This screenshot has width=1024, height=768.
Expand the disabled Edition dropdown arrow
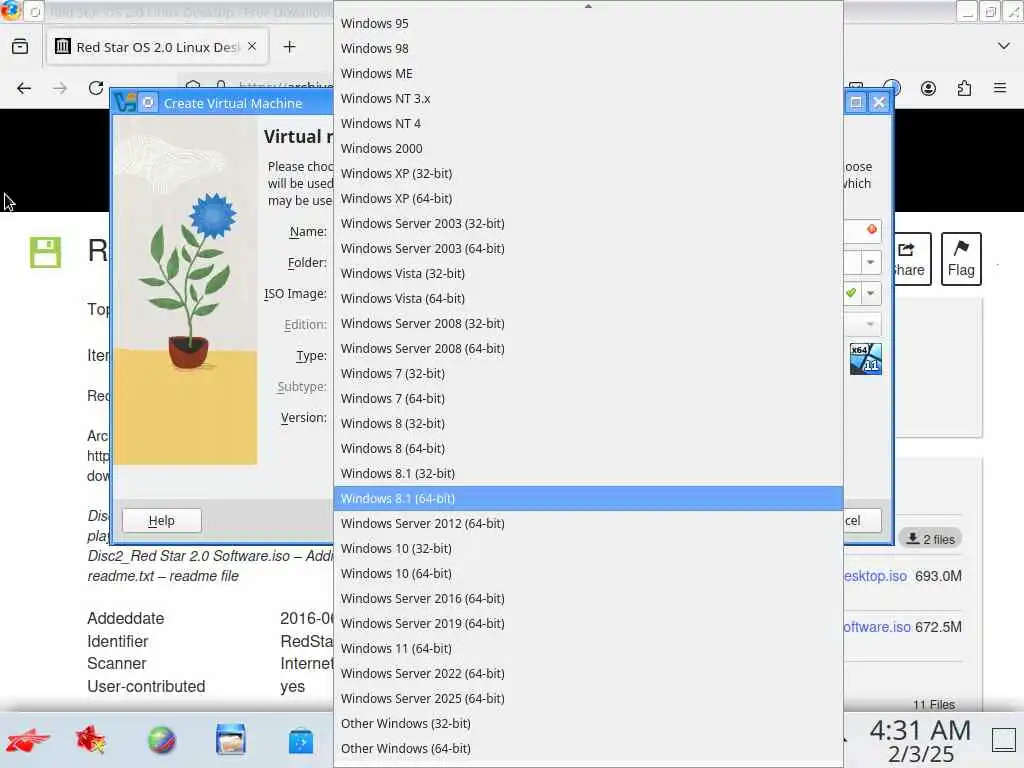click(x=871, y=324)
